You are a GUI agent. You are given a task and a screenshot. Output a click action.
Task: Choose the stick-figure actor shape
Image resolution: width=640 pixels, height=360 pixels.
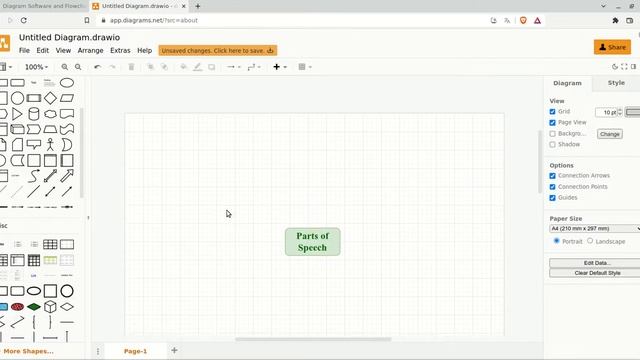point(50,144)
